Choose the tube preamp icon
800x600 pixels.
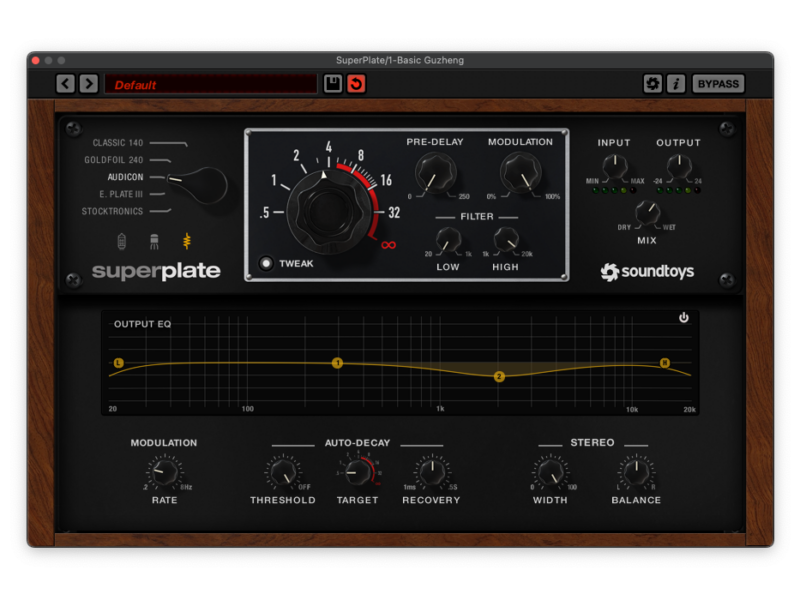tap(121, 241)
